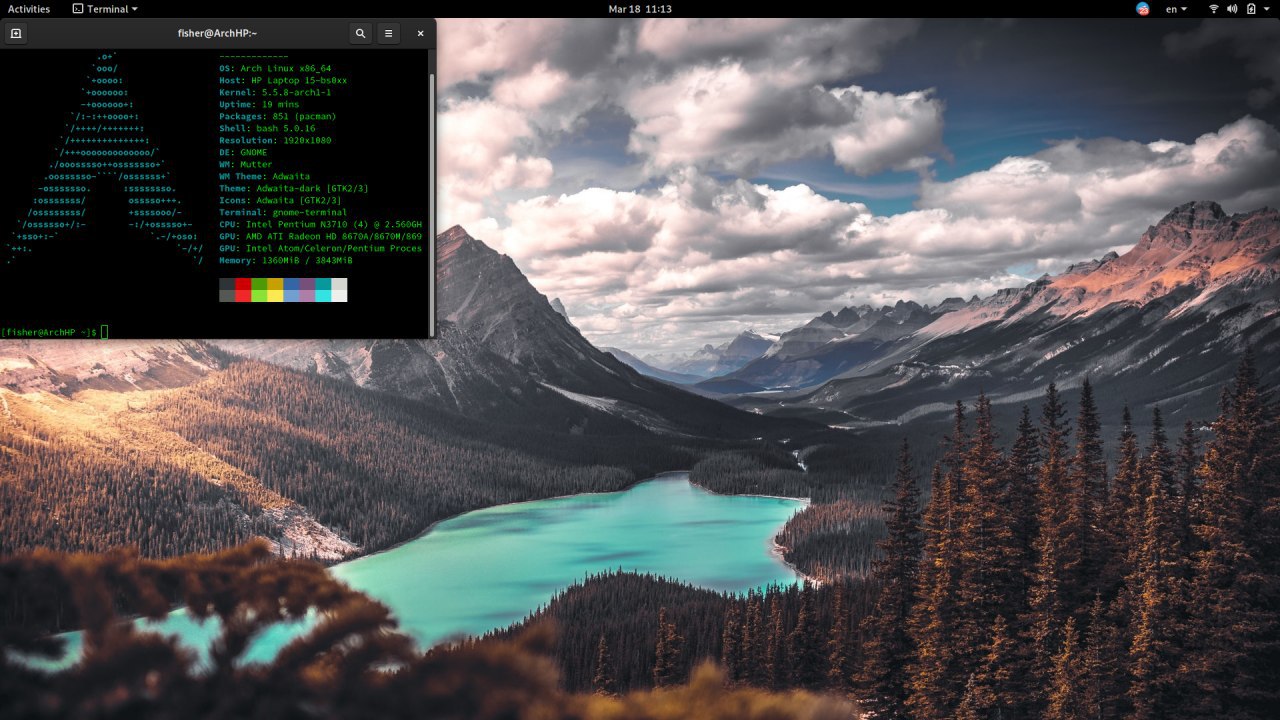Click the WM Theme: Adwaita line
This screenshot has width=1280, height=720.
(265, 176)
